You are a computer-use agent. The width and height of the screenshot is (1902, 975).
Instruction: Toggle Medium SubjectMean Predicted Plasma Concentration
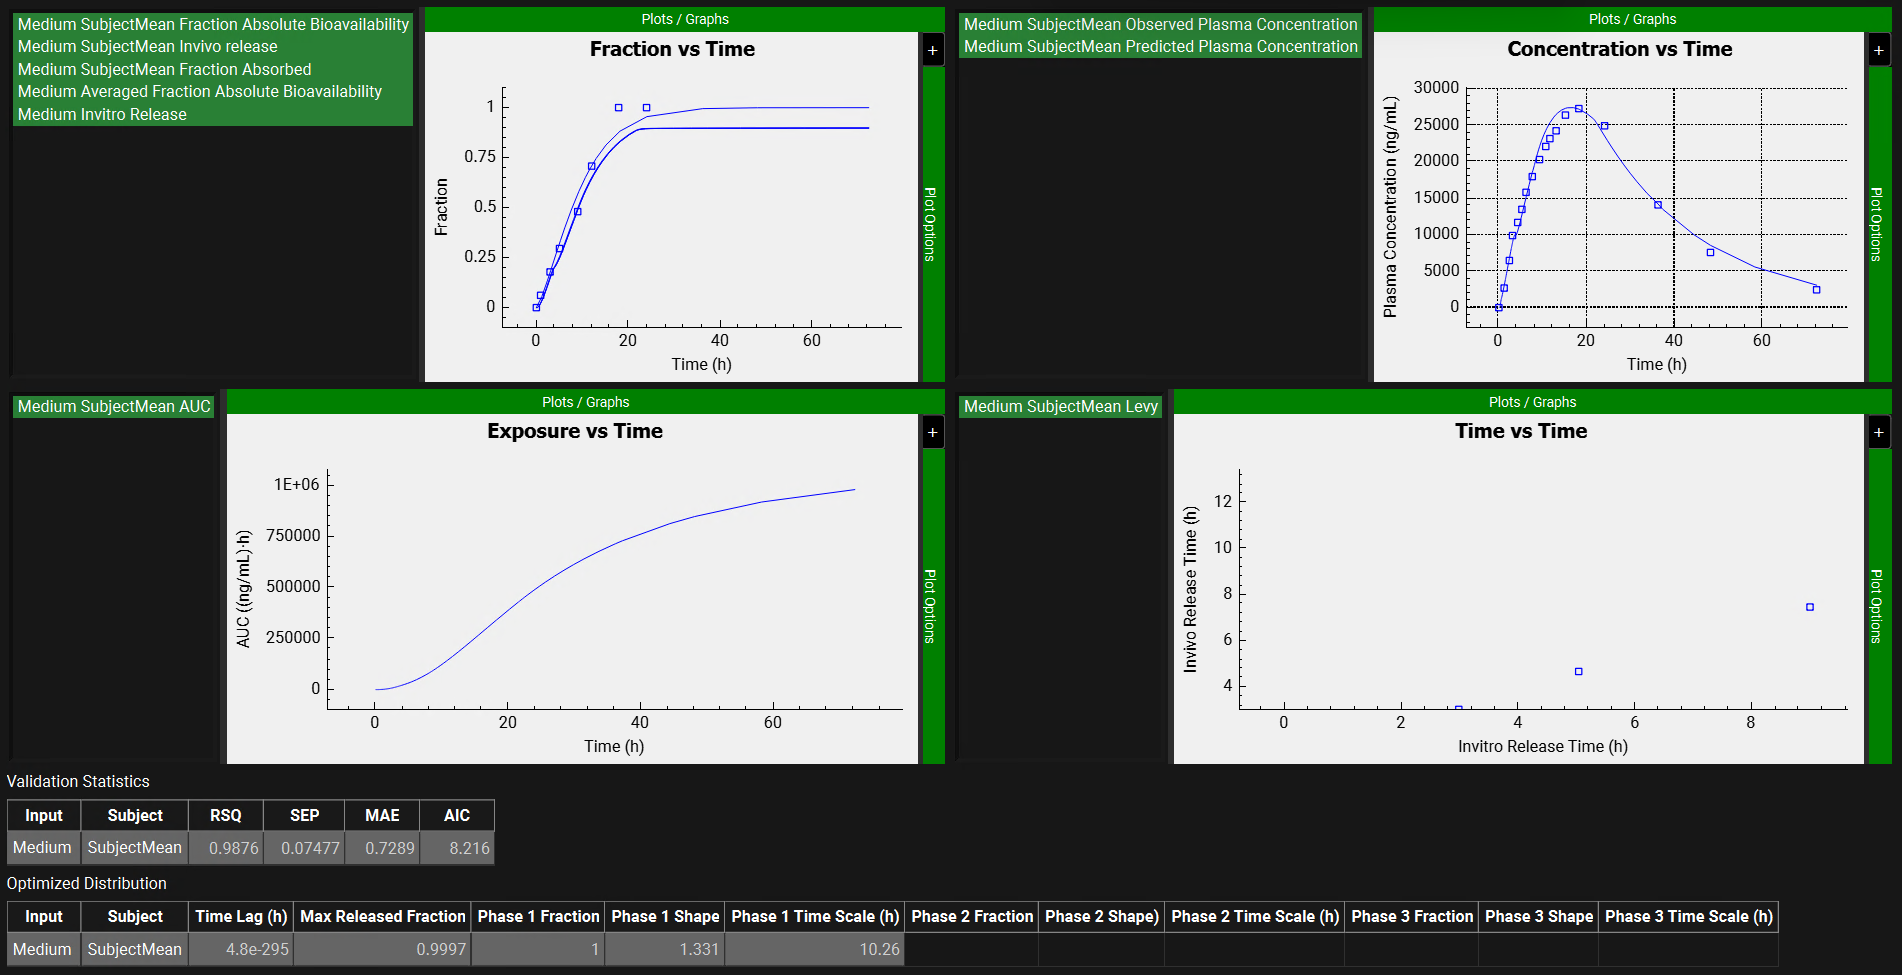[1160, 46]
